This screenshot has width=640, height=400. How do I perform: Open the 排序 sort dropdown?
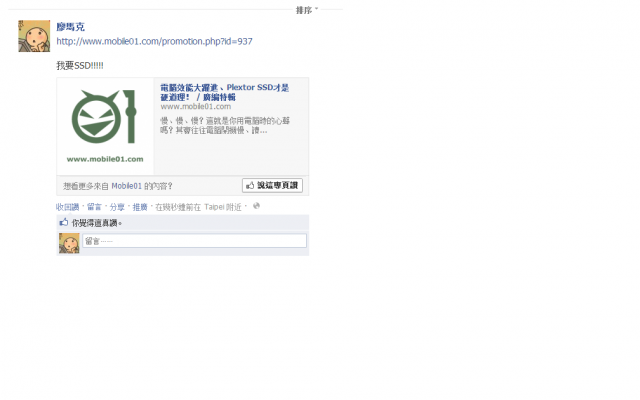point(307,10)
